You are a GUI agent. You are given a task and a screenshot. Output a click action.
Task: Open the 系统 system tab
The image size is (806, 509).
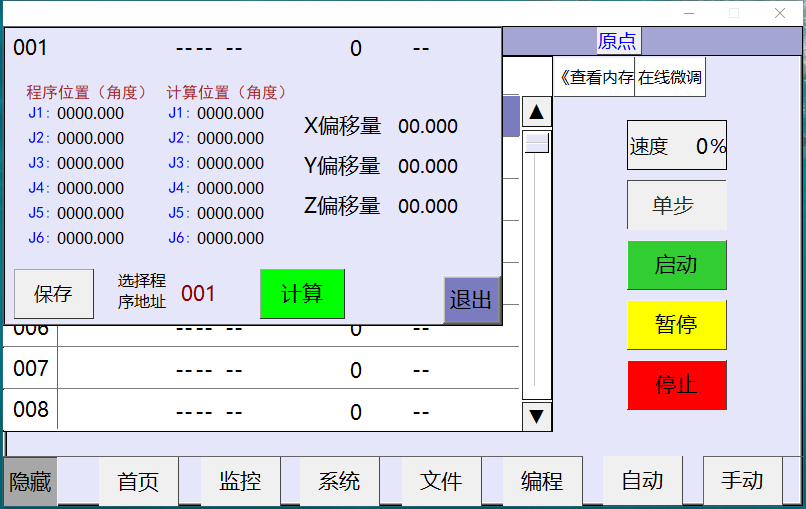[339, 481]
